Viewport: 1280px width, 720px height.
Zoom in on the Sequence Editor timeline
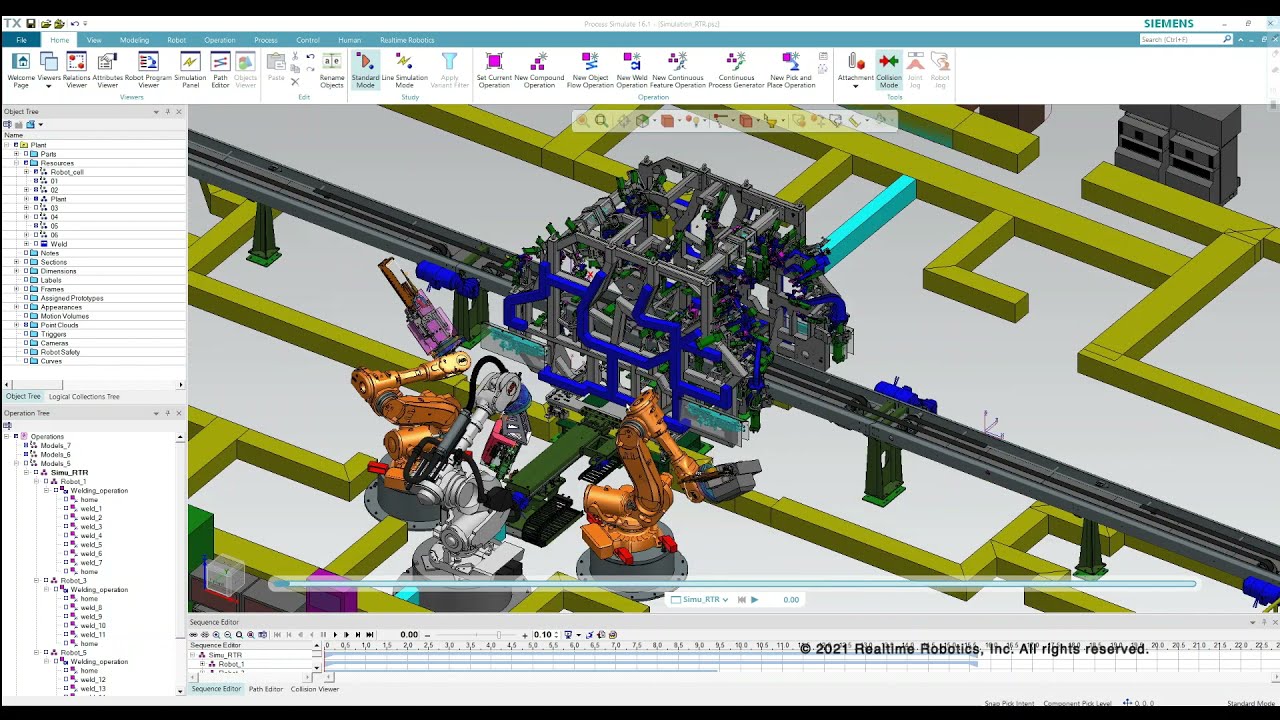pyautogui.click(x=216, y=635)
